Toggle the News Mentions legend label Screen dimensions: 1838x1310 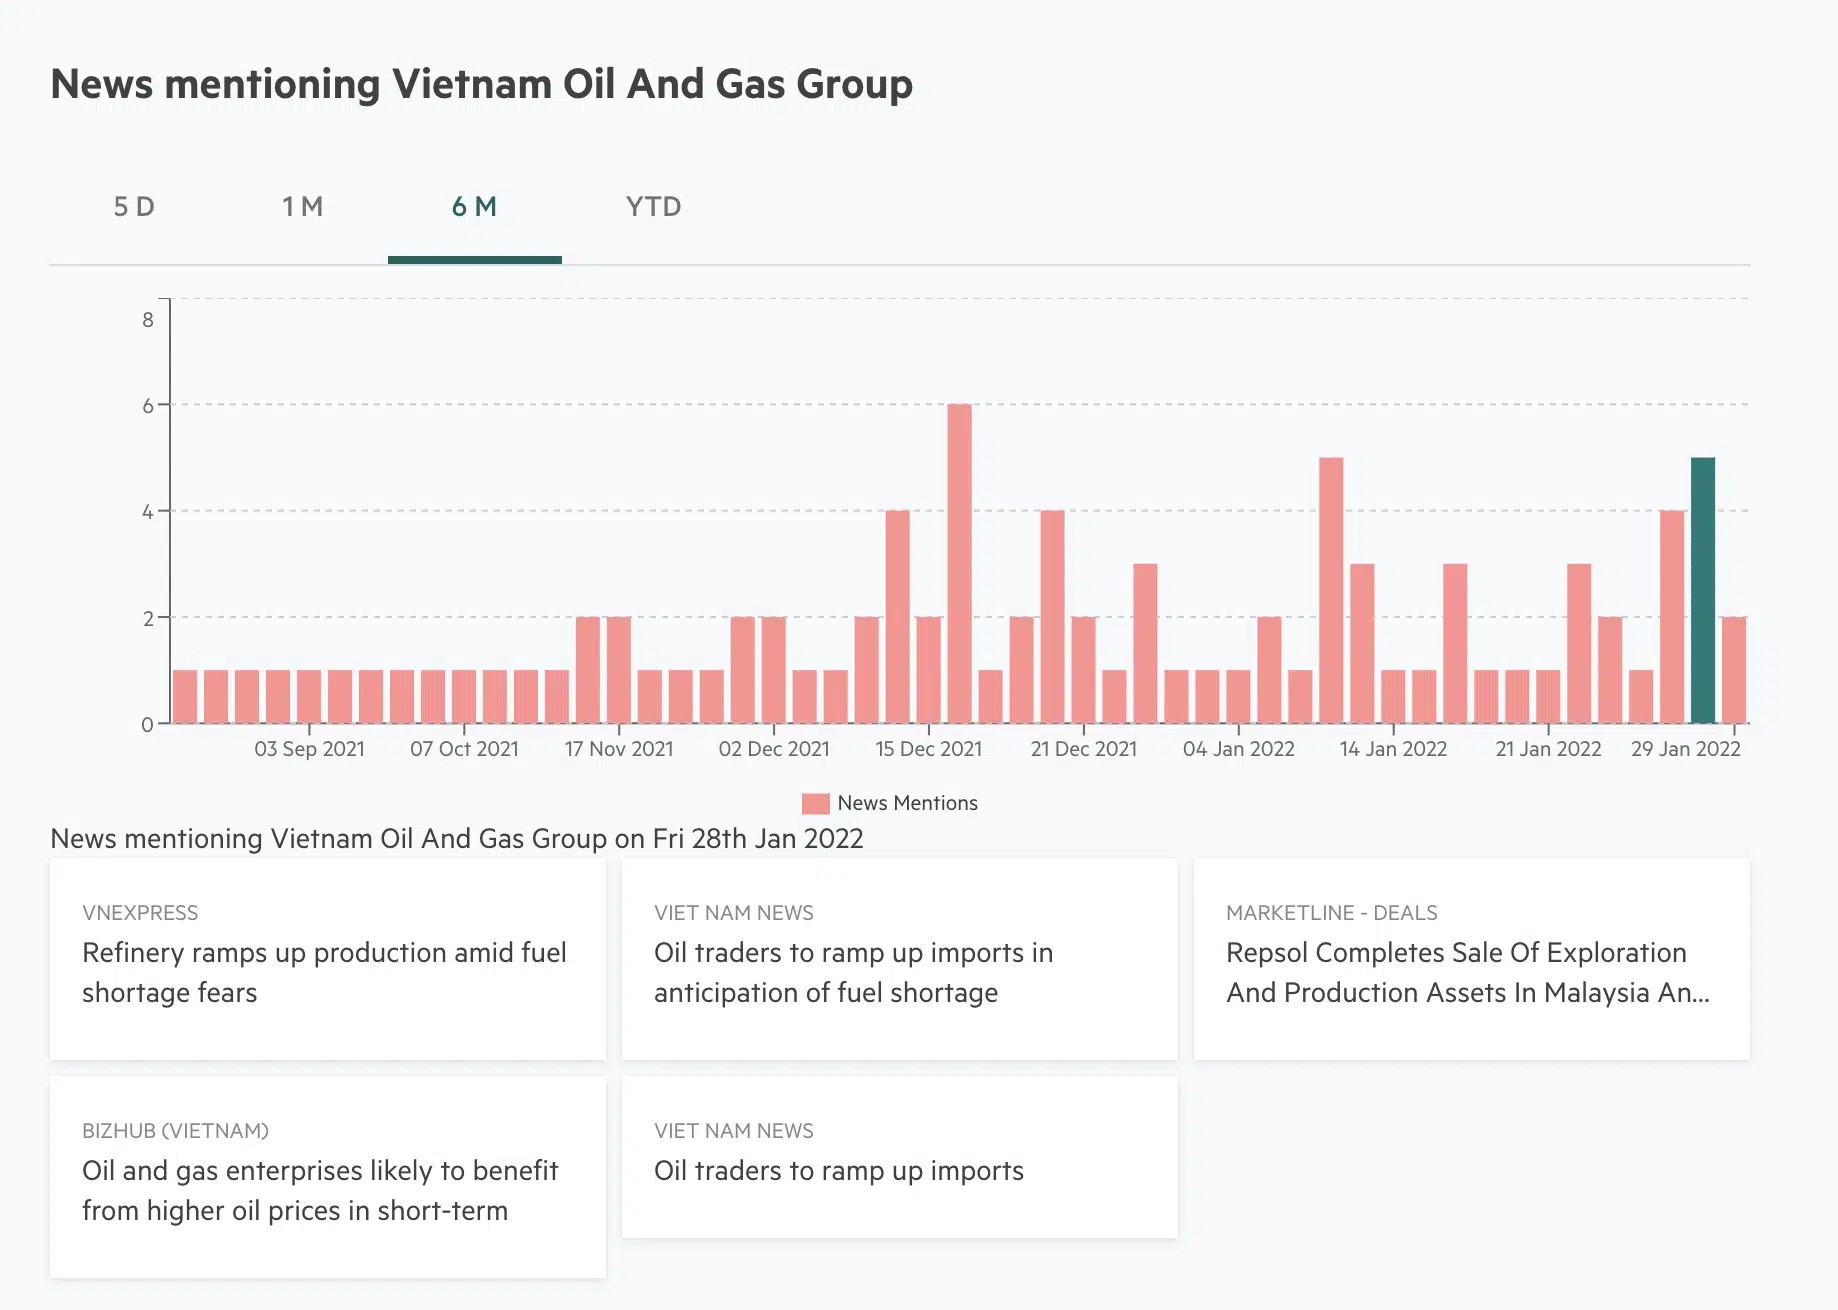[x=907, y=803]
